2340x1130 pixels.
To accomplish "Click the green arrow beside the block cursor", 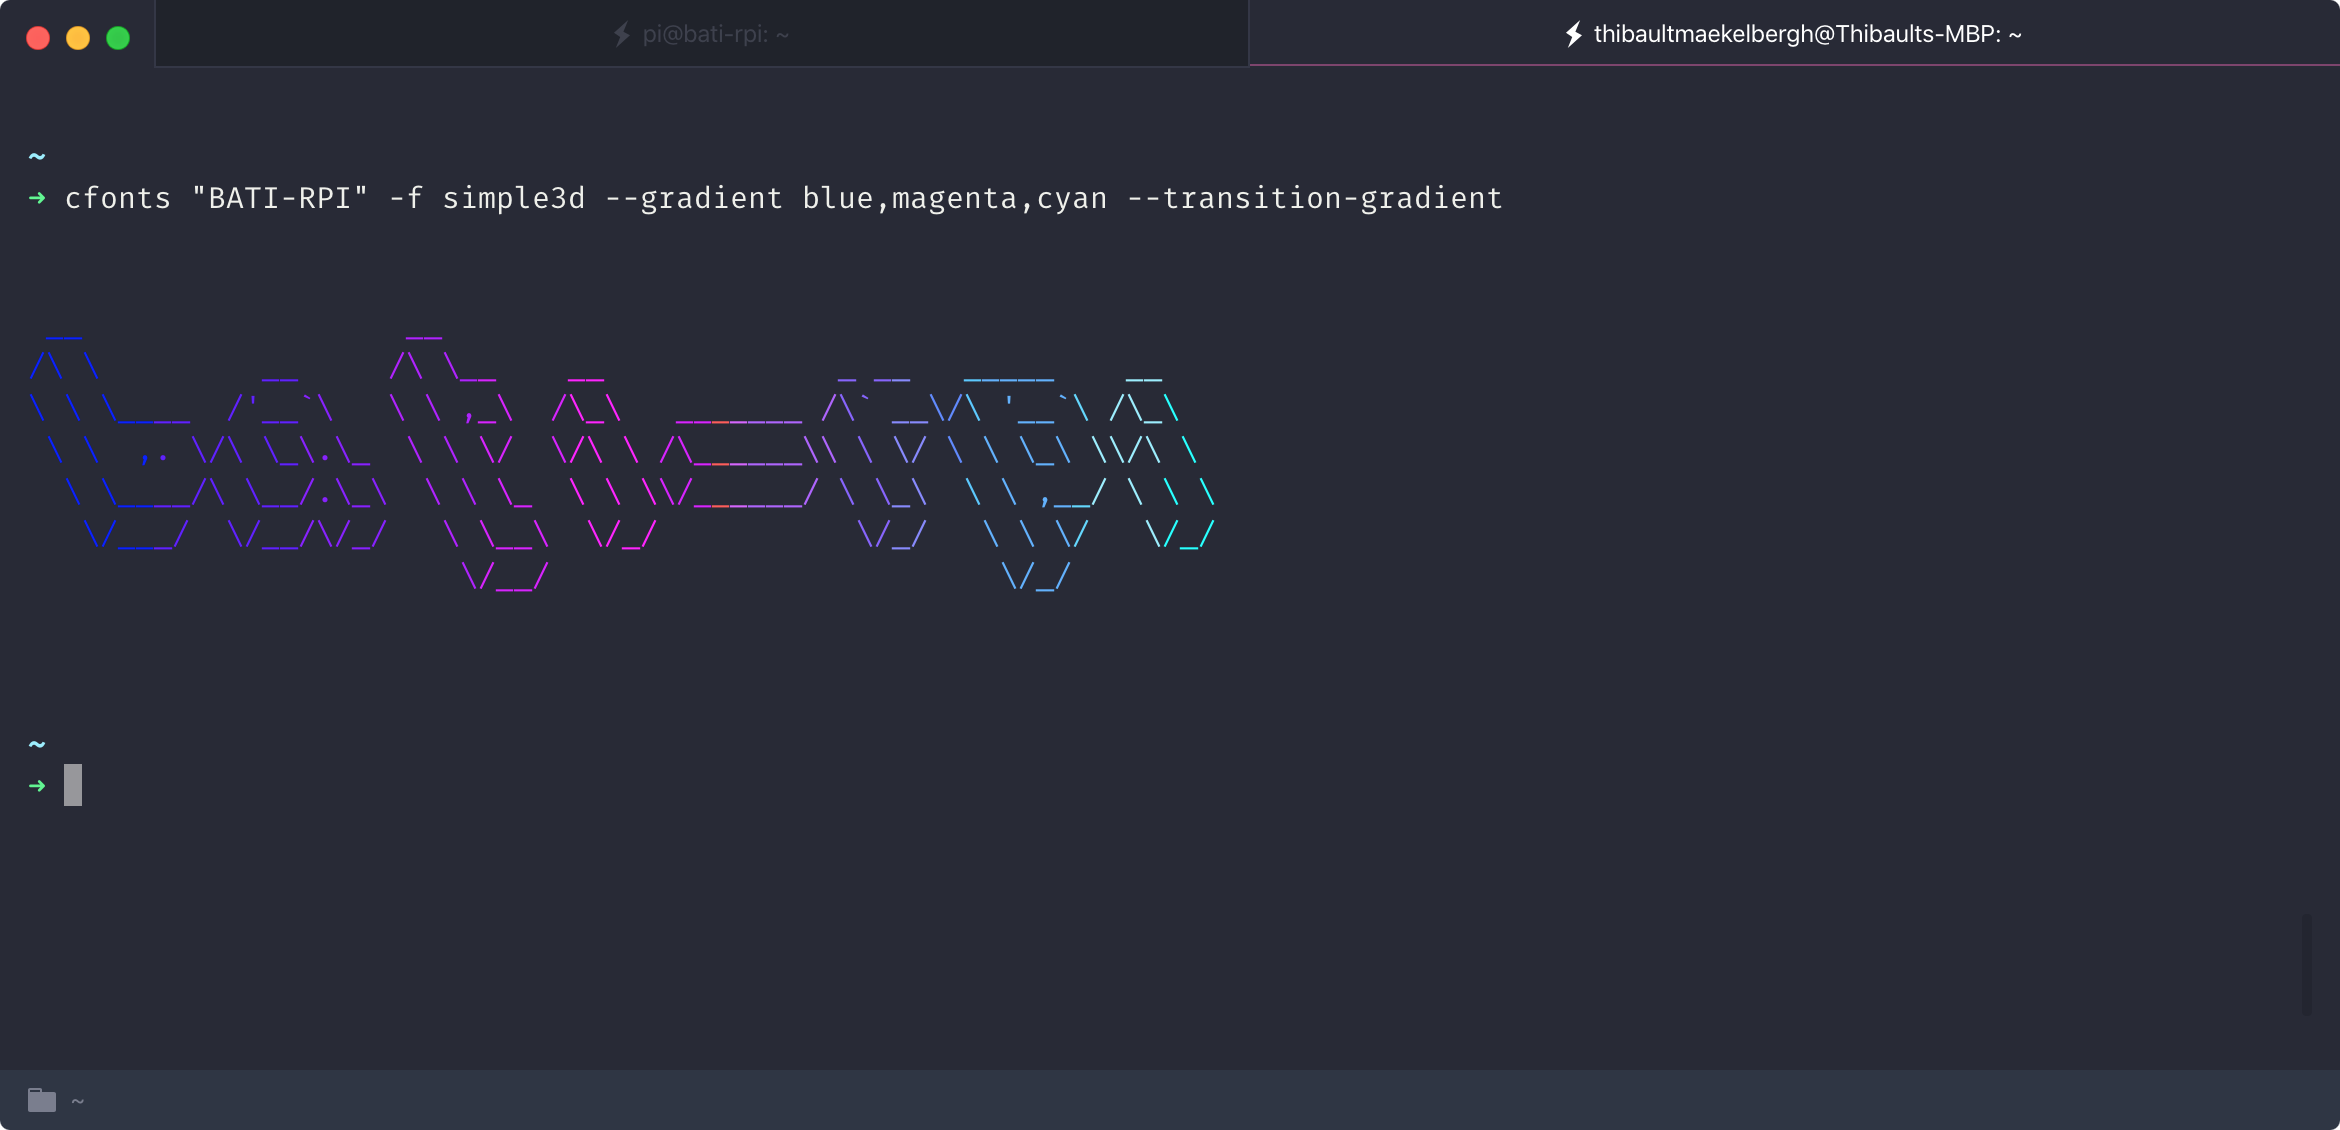I will coord(38,786).
